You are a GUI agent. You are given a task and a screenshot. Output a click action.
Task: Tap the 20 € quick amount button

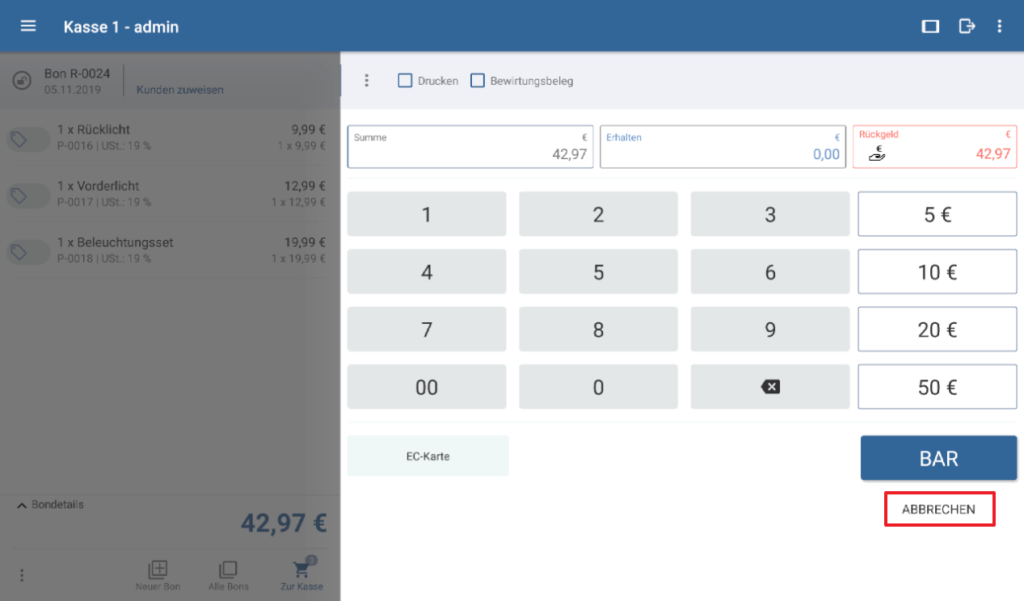coord(937,329)
